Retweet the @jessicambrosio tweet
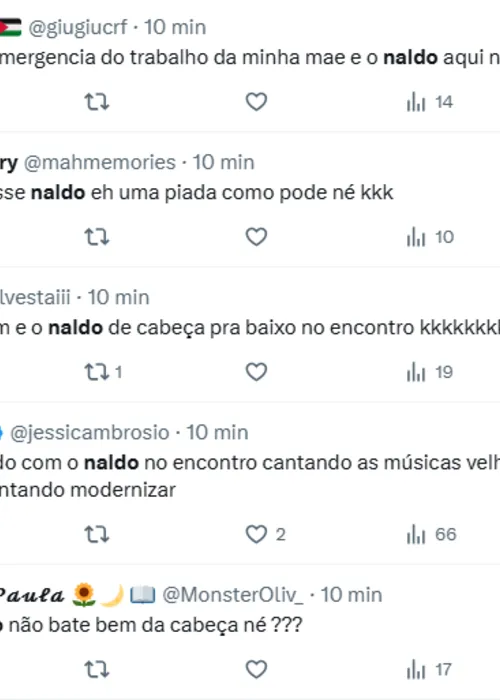The image size is (500, 700). click(97, 534)
